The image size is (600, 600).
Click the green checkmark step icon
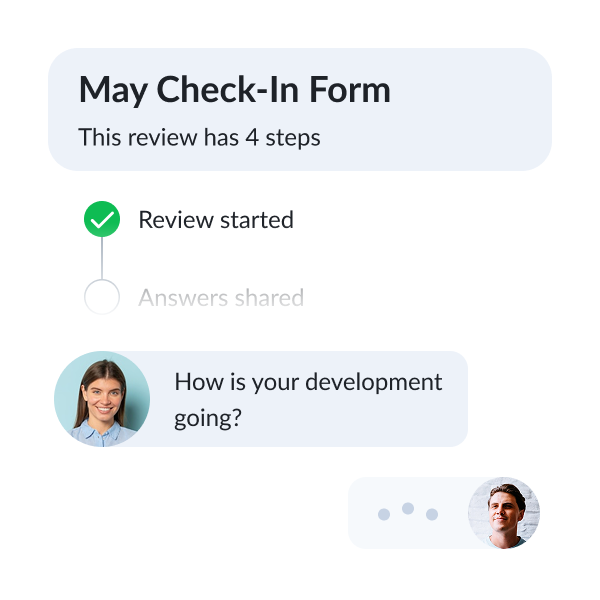[x=102, y=219]
